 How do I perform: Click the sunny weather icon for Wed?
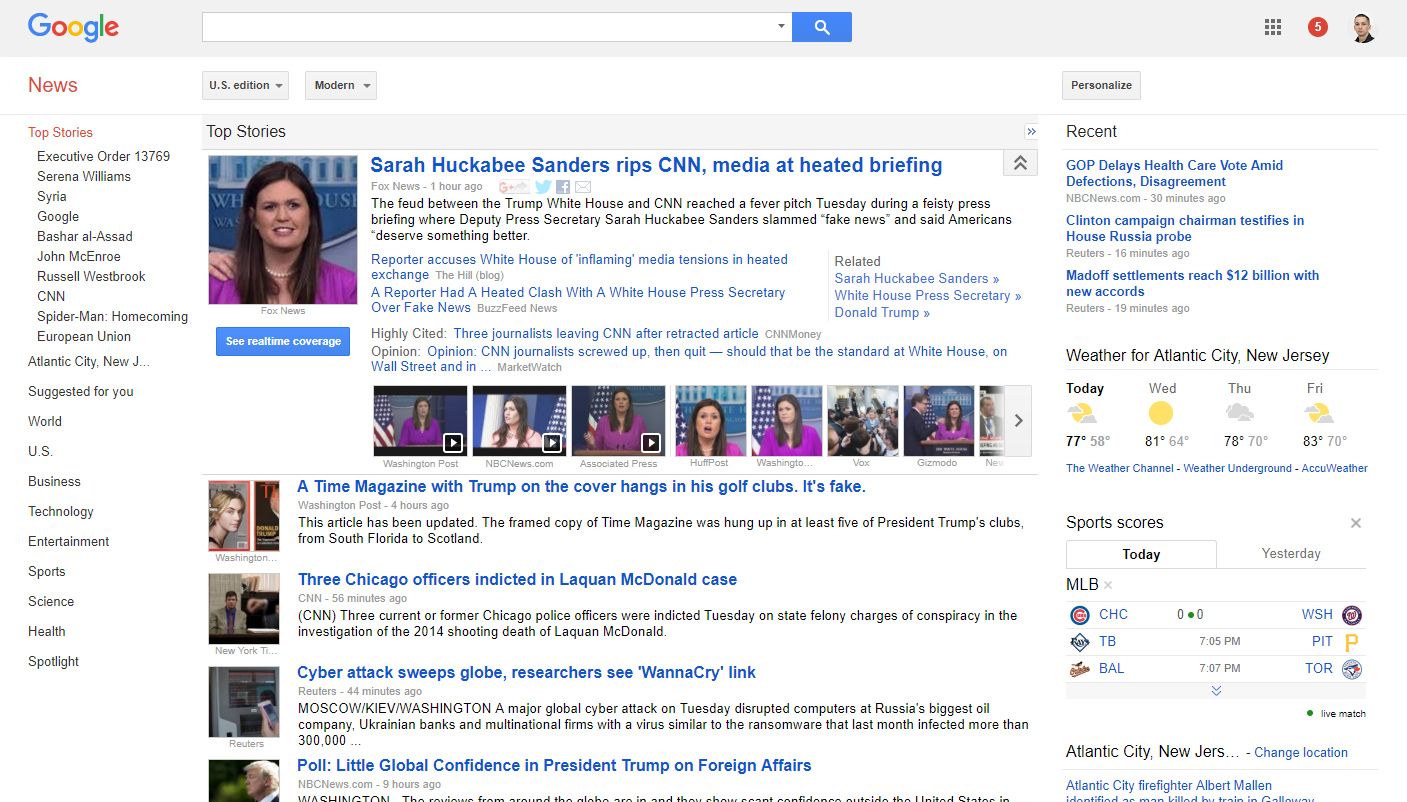1161,413
